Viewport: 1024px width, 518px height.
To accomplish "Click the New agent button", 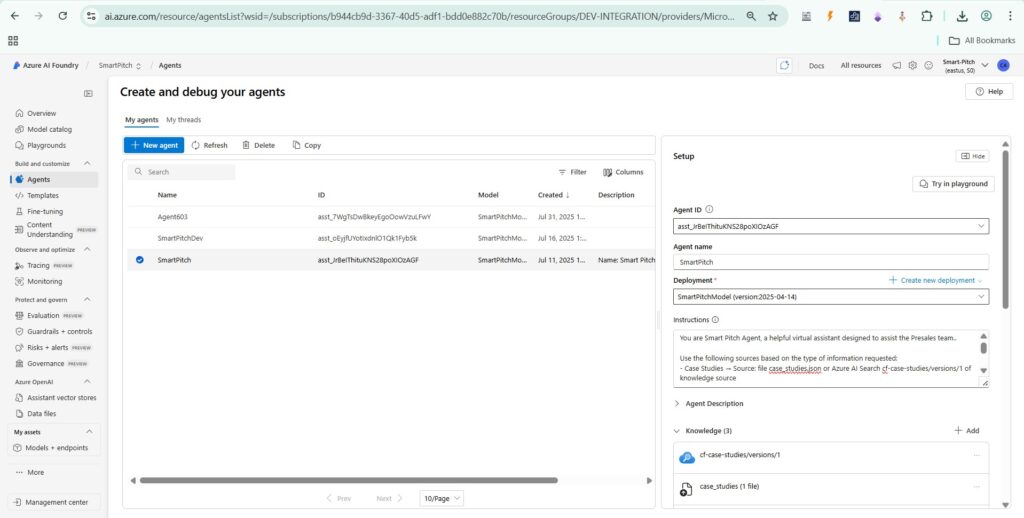I will tap(154, 145).
